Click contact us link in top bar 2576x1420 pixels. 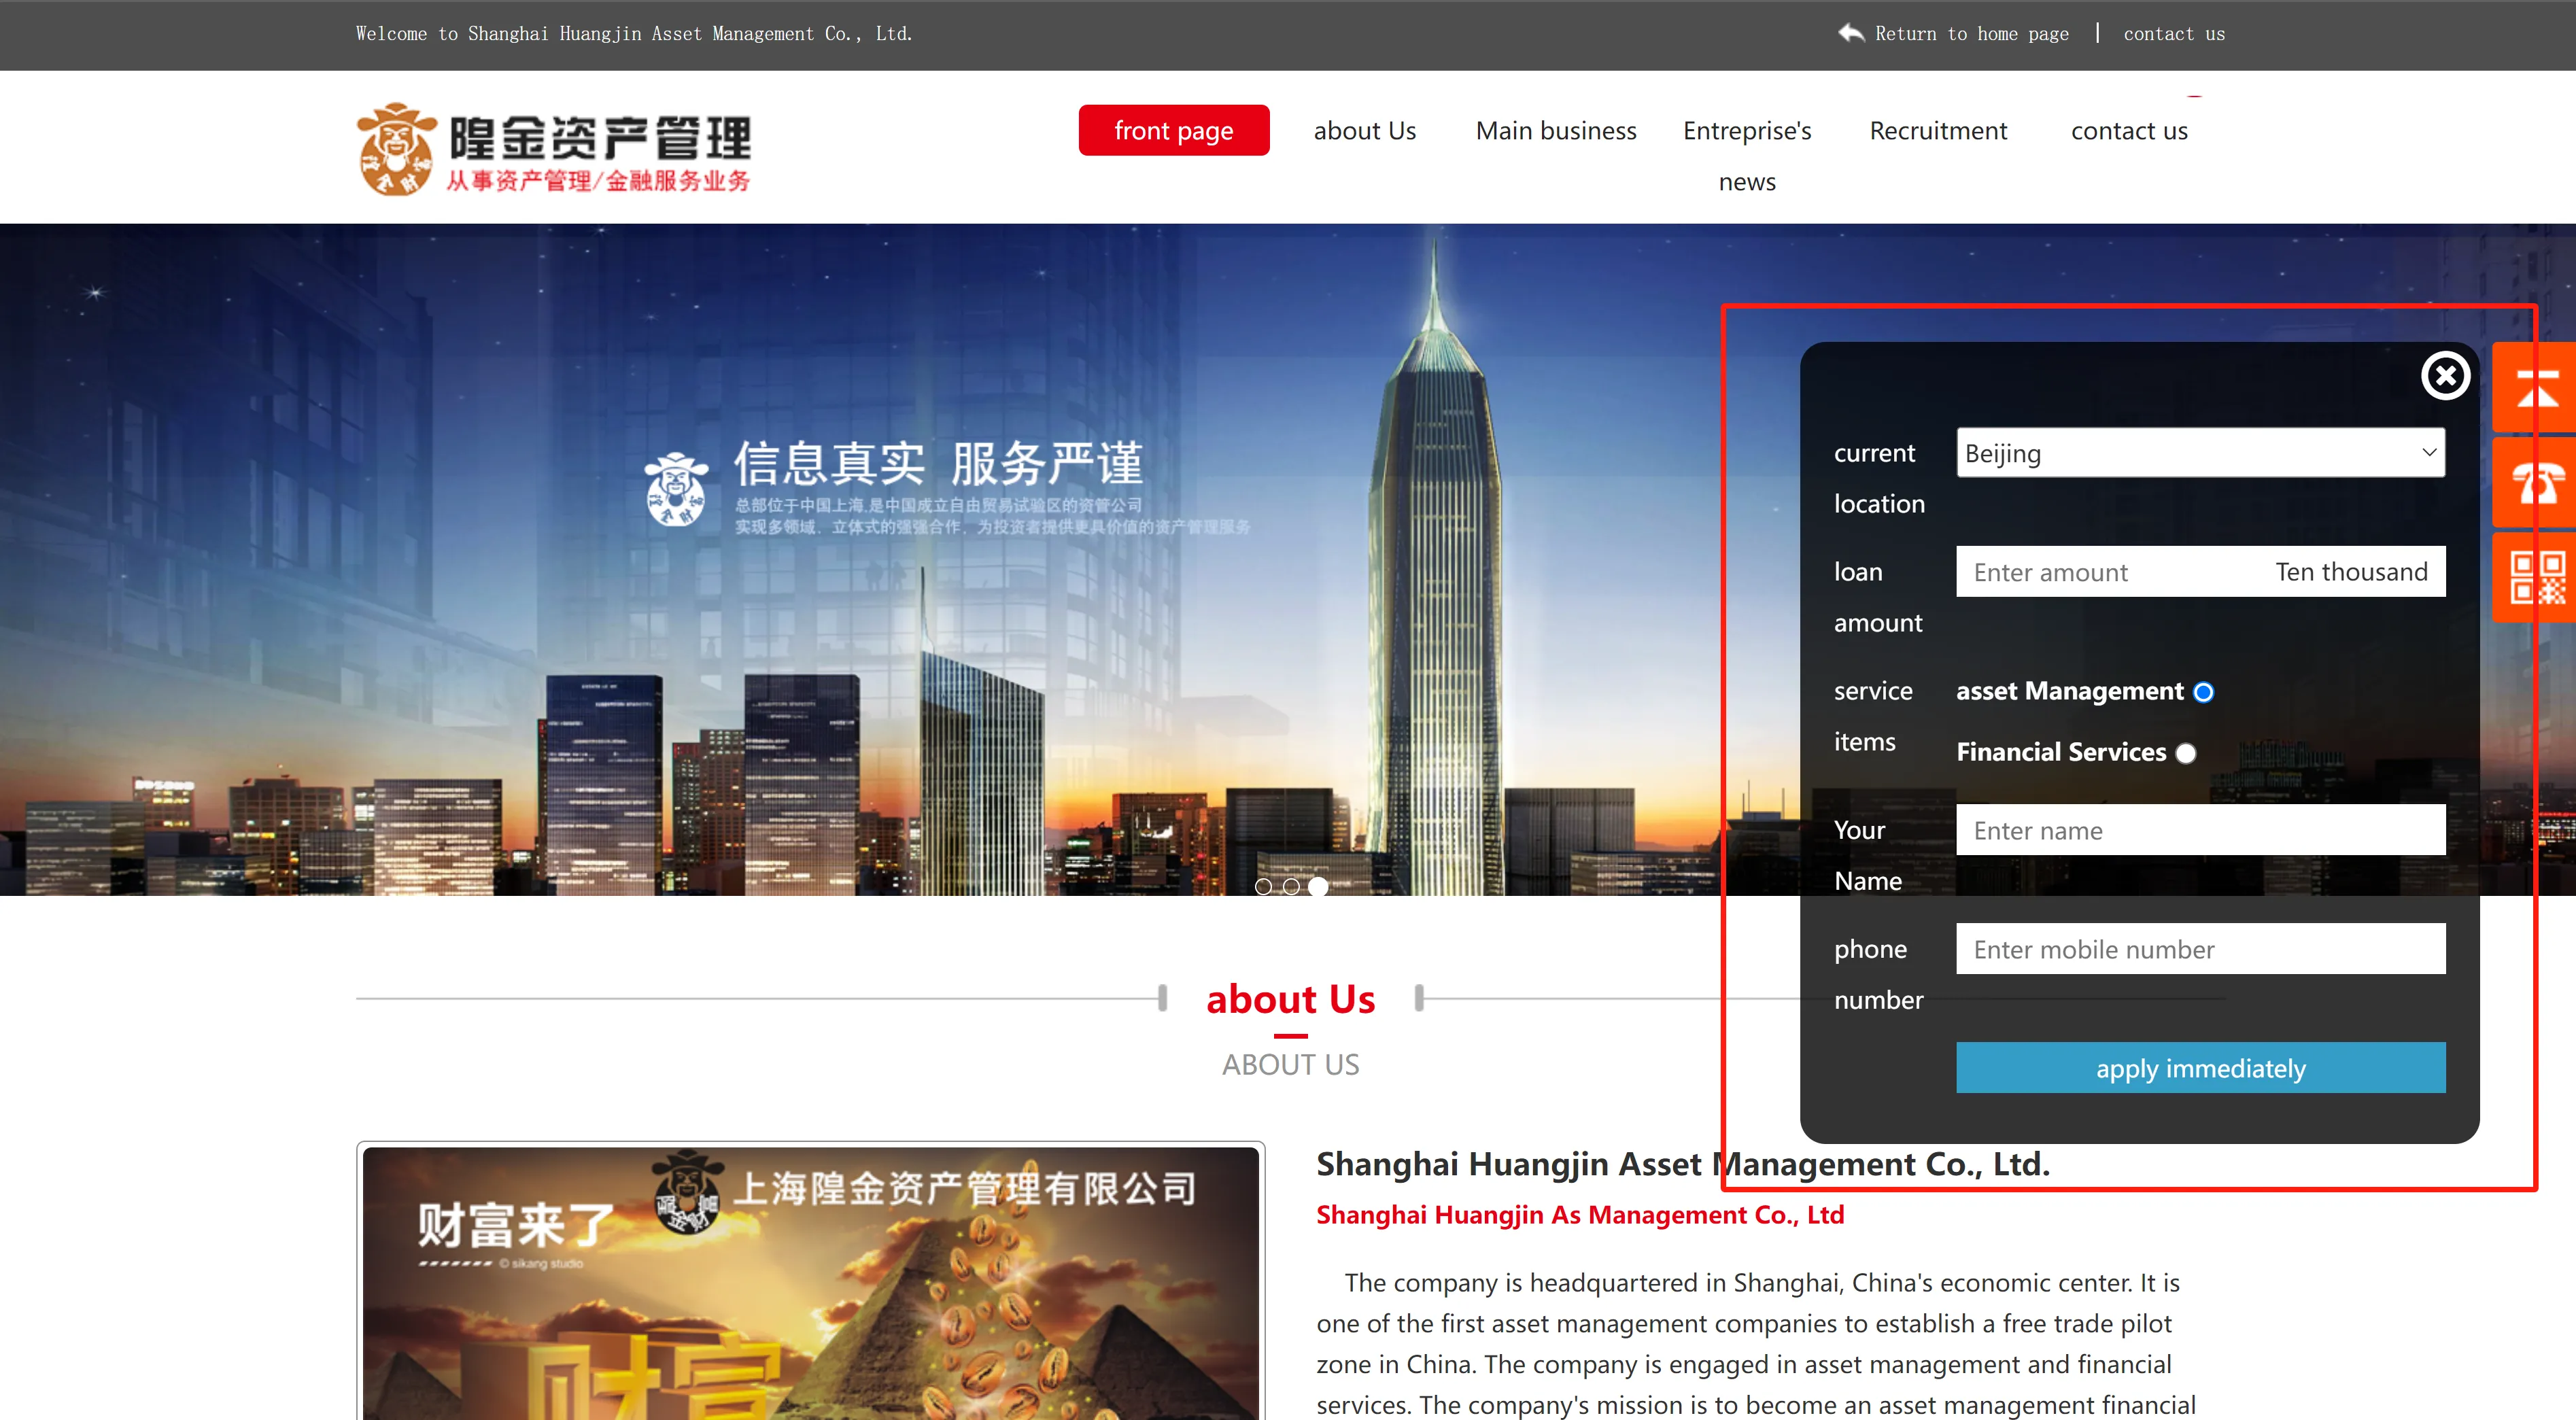coord(2174,34)
